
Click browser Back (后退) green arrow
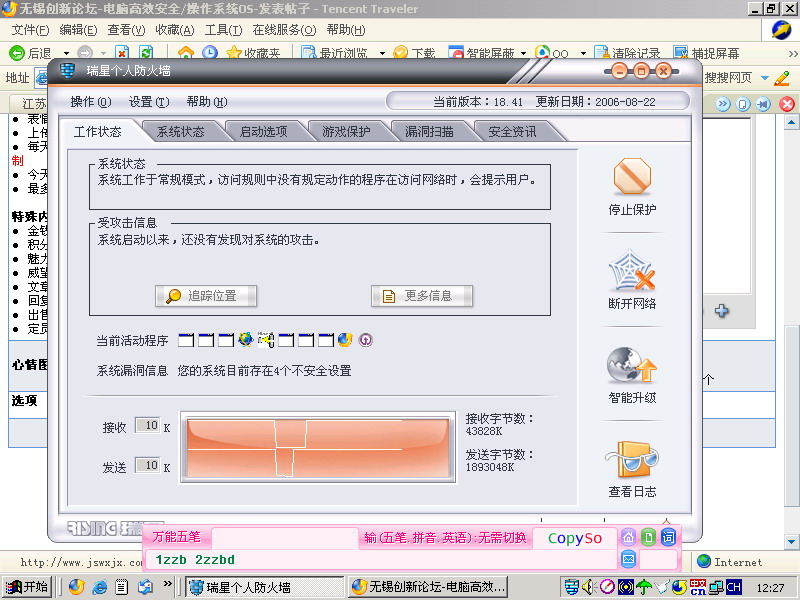[17, 53]
